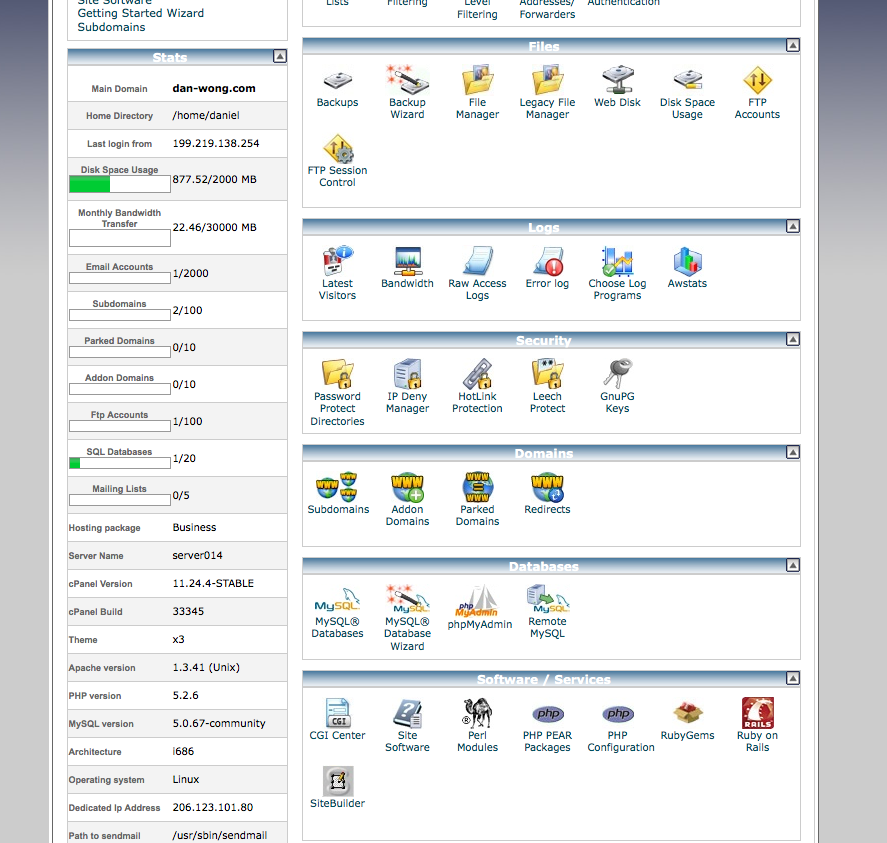Open Choose Log Programs
This screenshot has width=887, height=843.
[617, 261]
